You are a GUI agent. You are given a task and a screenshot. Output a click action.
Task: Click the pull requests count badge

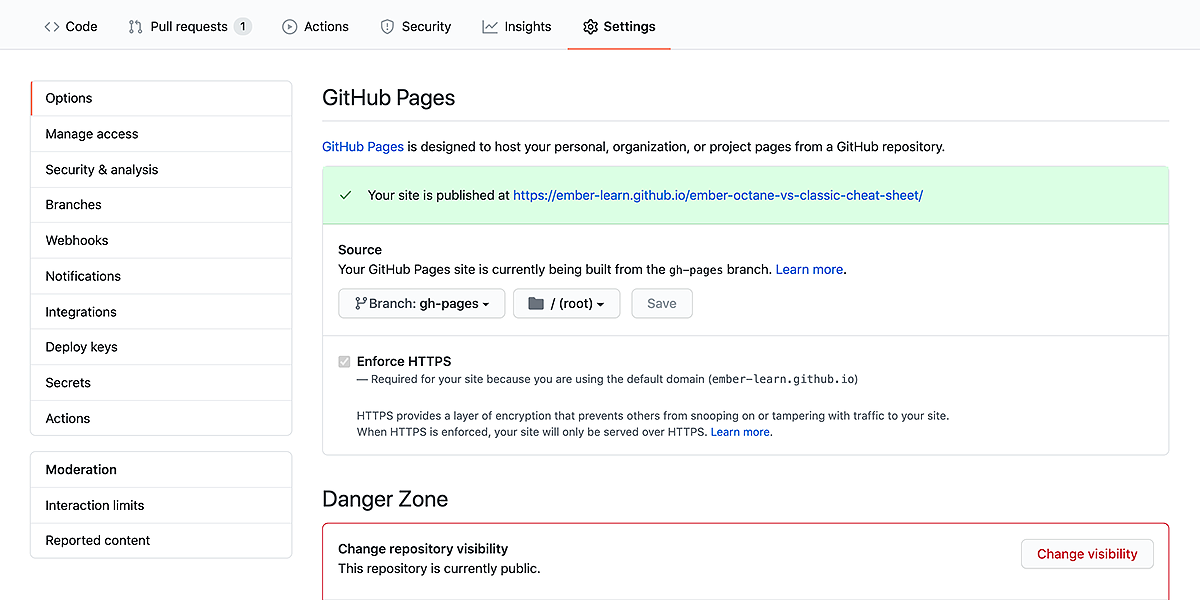243,26
